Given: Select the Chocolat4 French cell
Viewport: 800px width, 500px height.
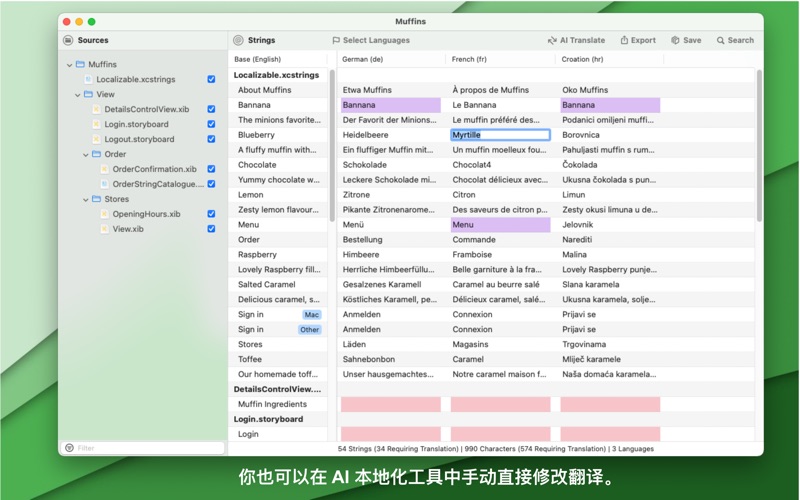Looking at the screenshot, I should pyautogui.click(x=501, y=165).
